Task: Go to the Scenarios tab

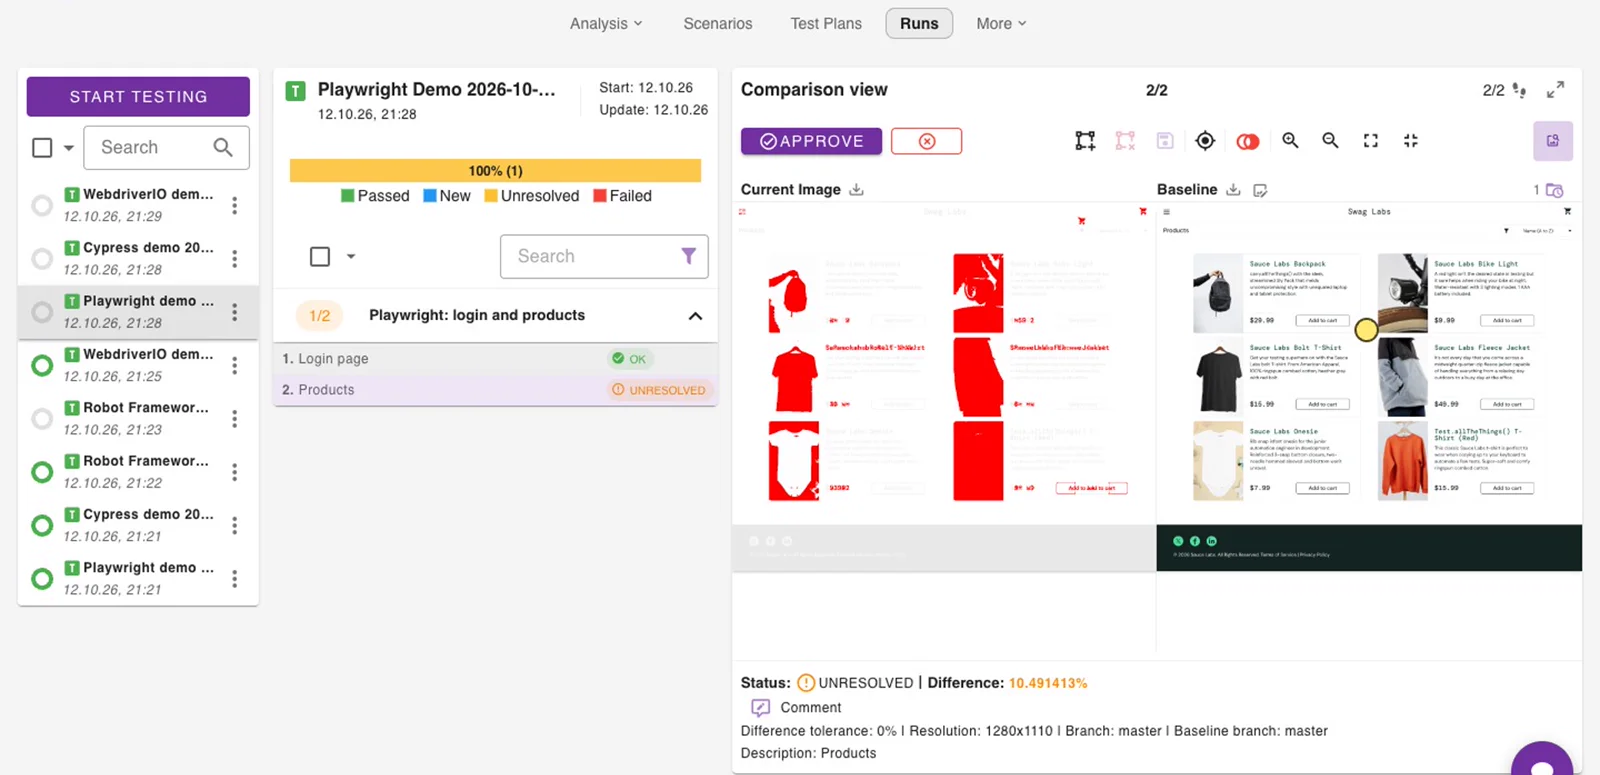Action: click(x=718, y=23)
